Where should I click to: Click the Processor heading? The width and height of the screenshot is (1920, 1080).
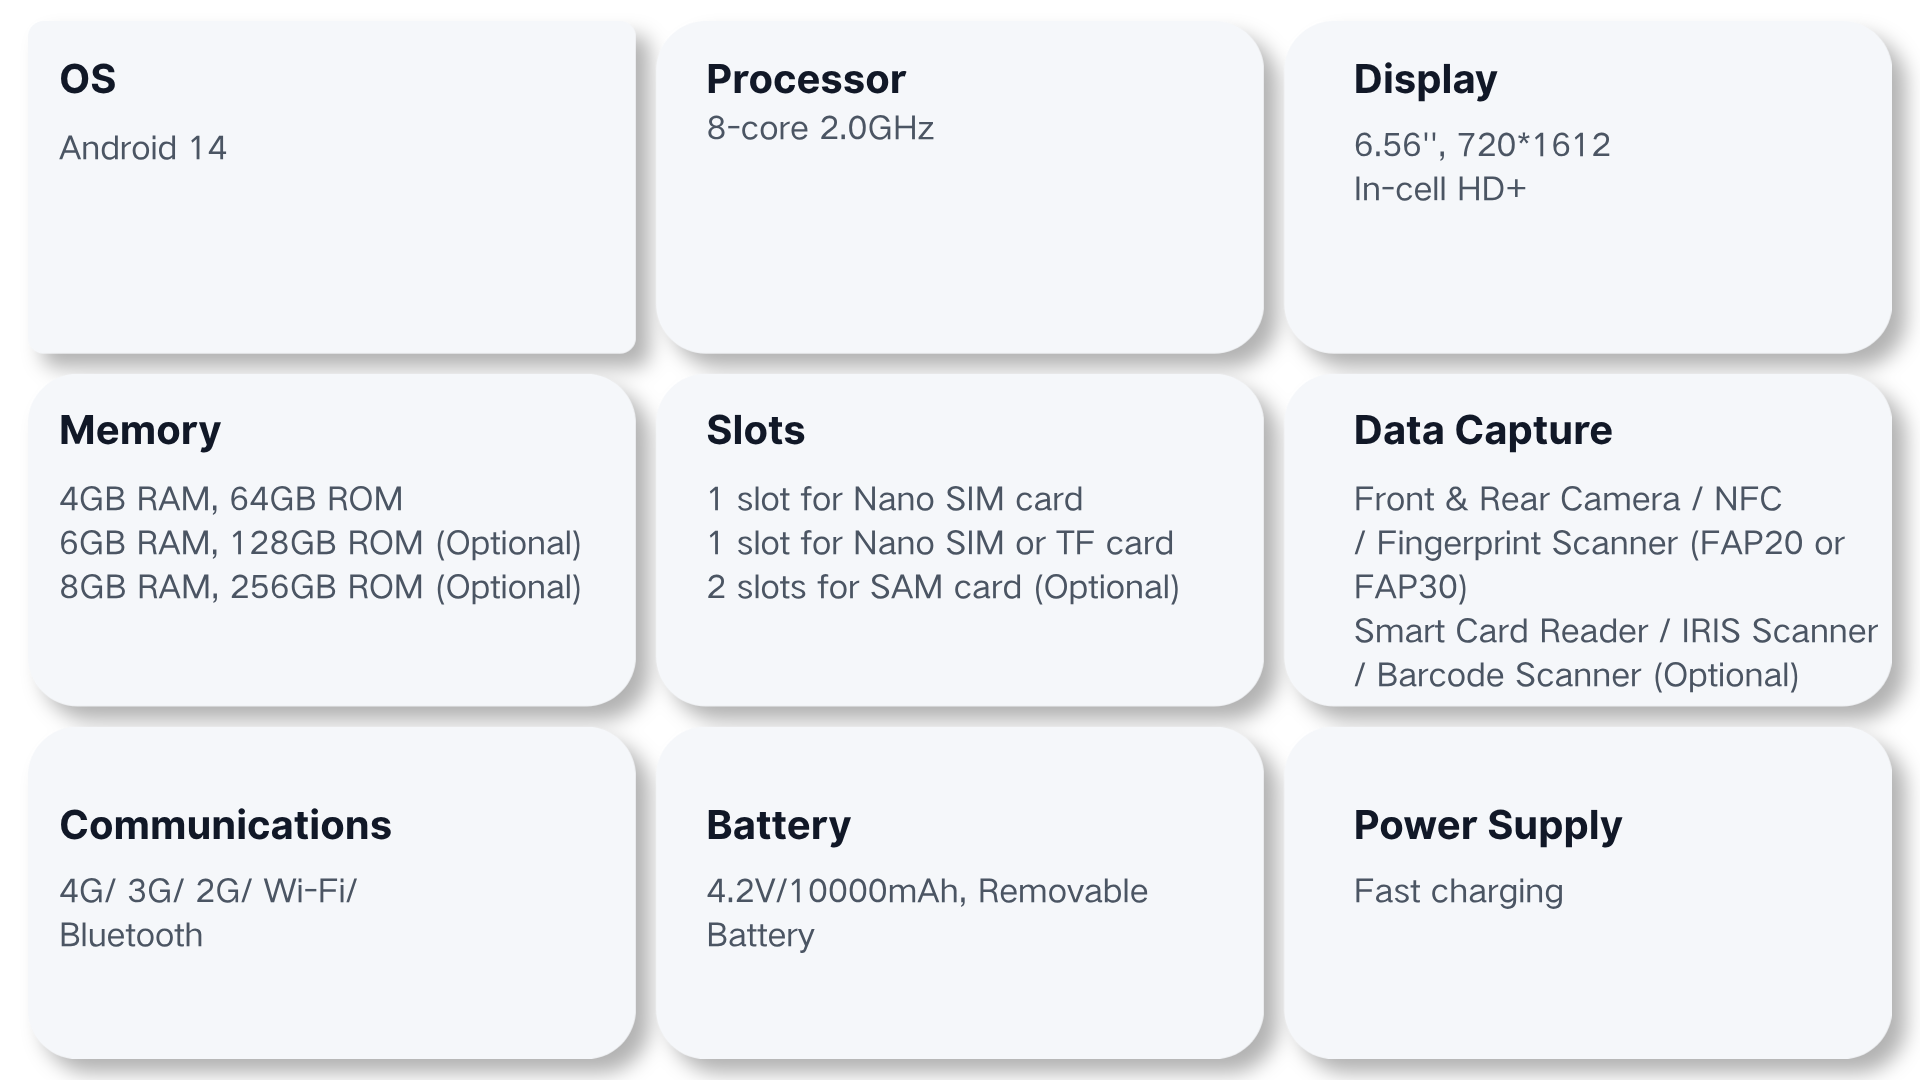(805, 79)
